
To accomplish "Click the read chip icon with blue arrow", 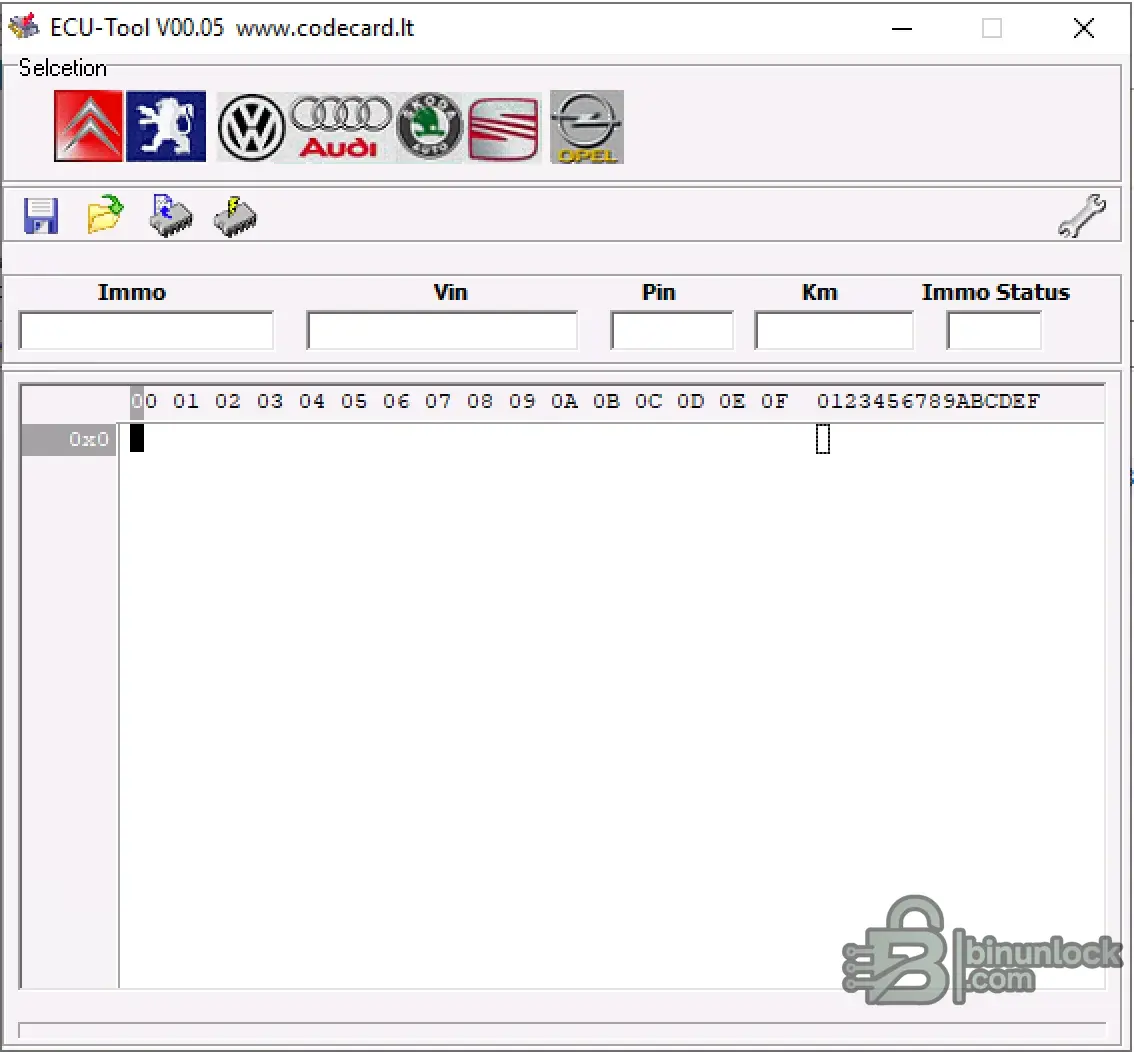I will point(170,215).
